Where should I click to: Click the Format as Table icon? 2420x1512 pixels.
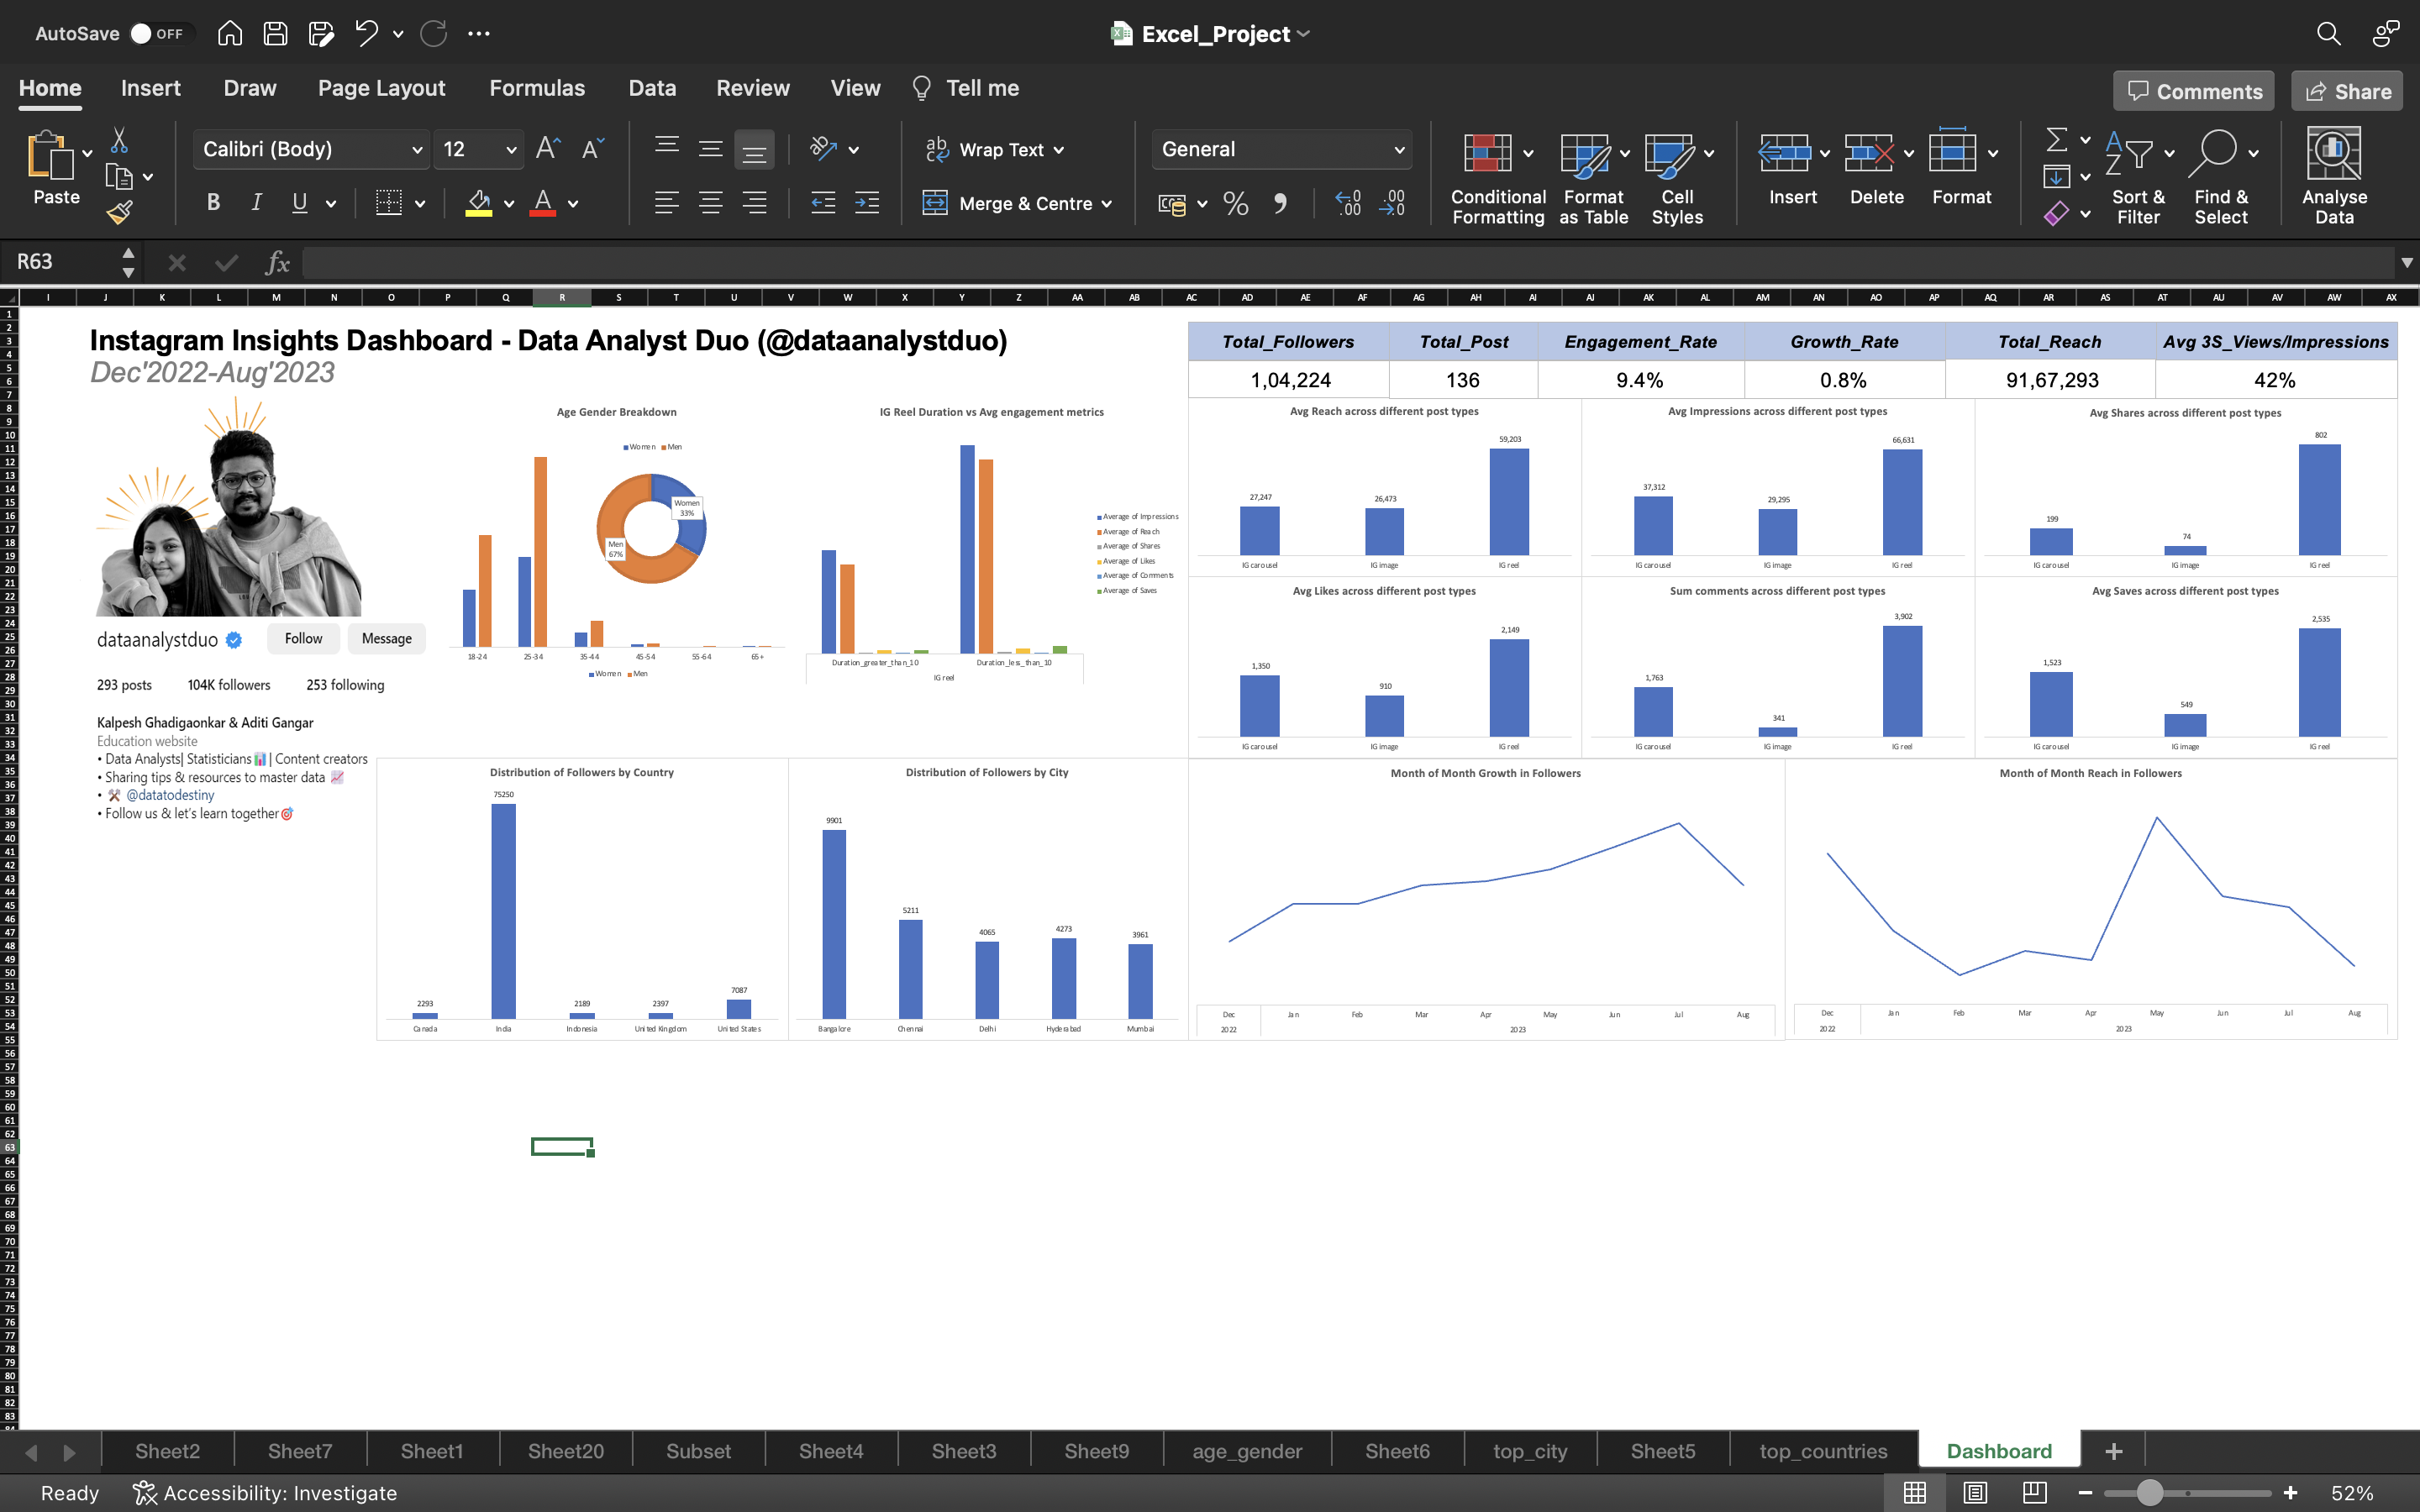click(1585, 155)
